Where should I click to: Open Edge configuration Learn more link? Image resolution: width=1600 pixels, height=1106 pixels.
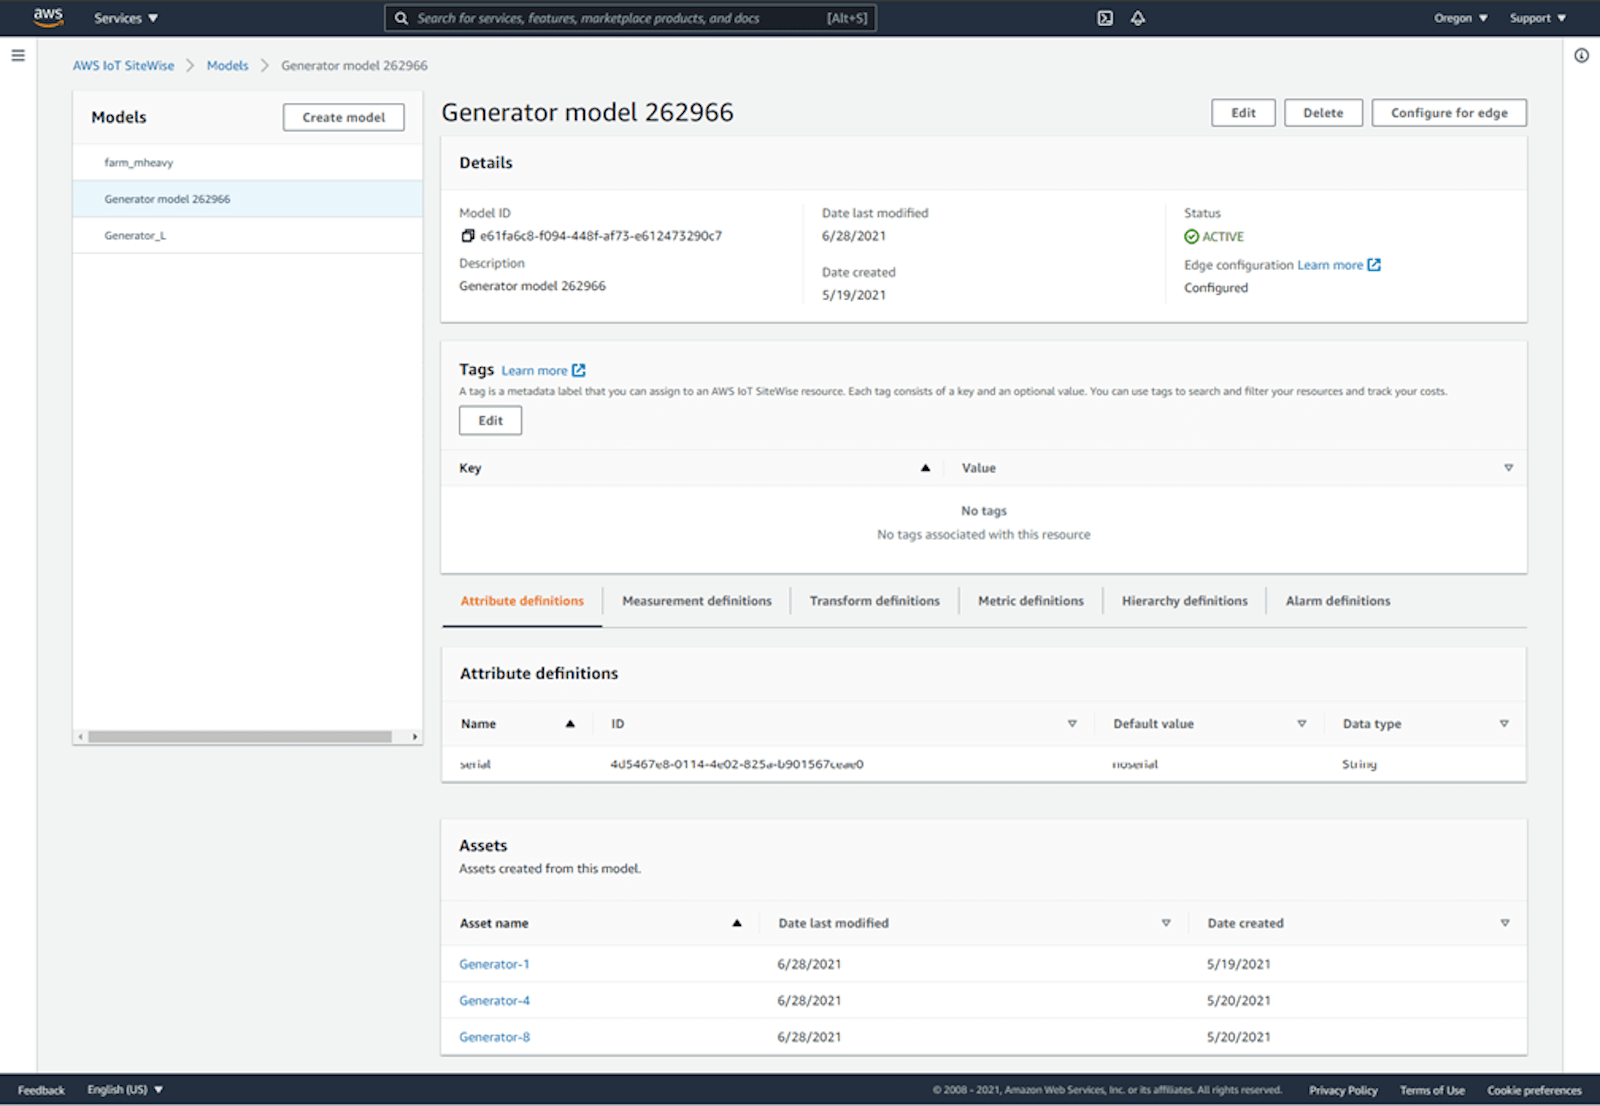coord(1330,265)
